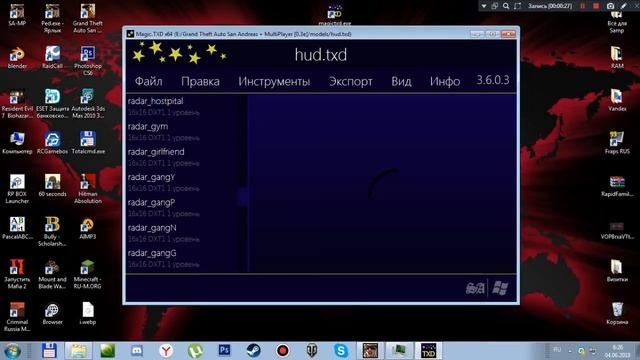Open the Windows Start menu
The height and width of the screenshot is (360, 640).
tap(12, 351)
